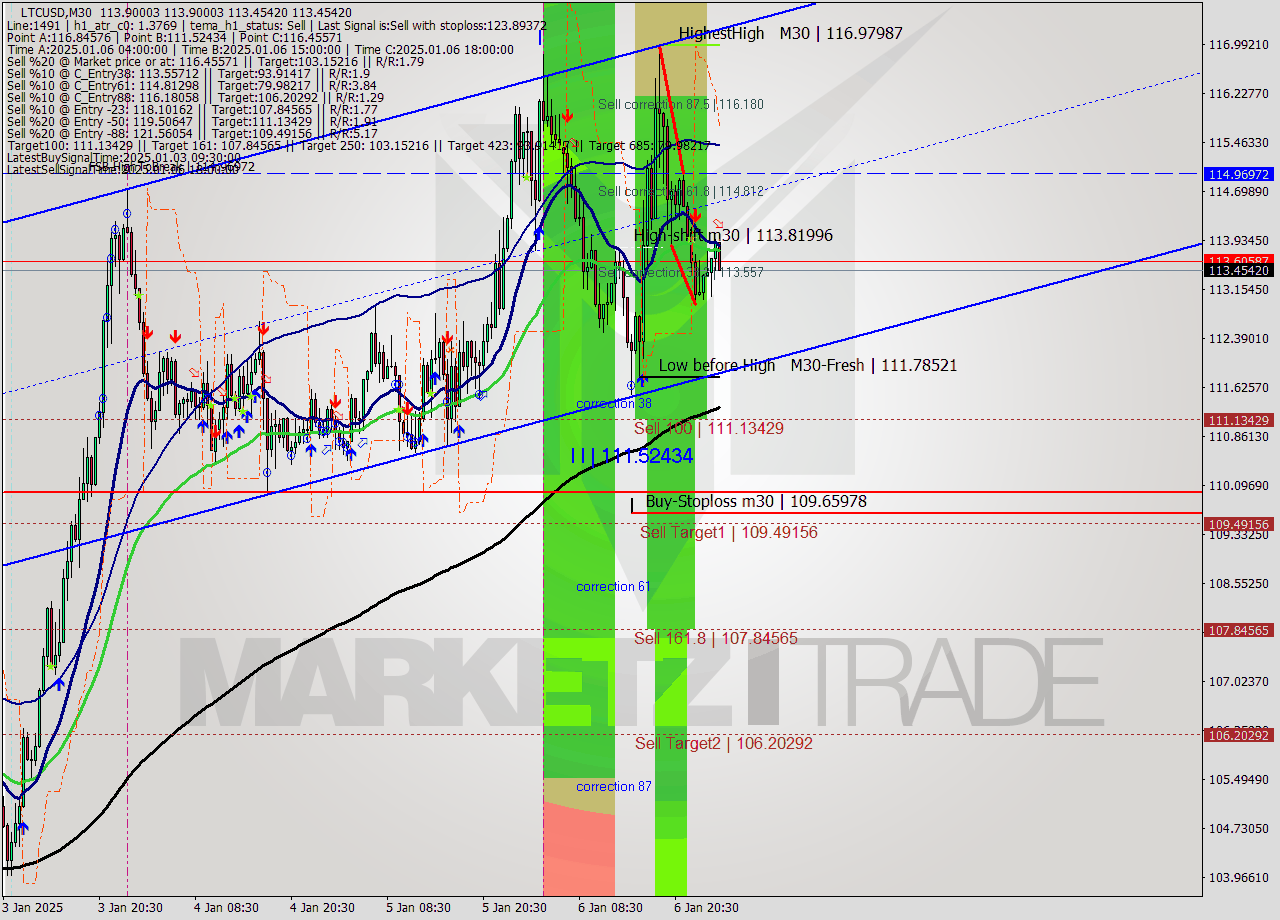Click Sell %10 @ C_Entry88: 116.18058 line

[195, 97]
